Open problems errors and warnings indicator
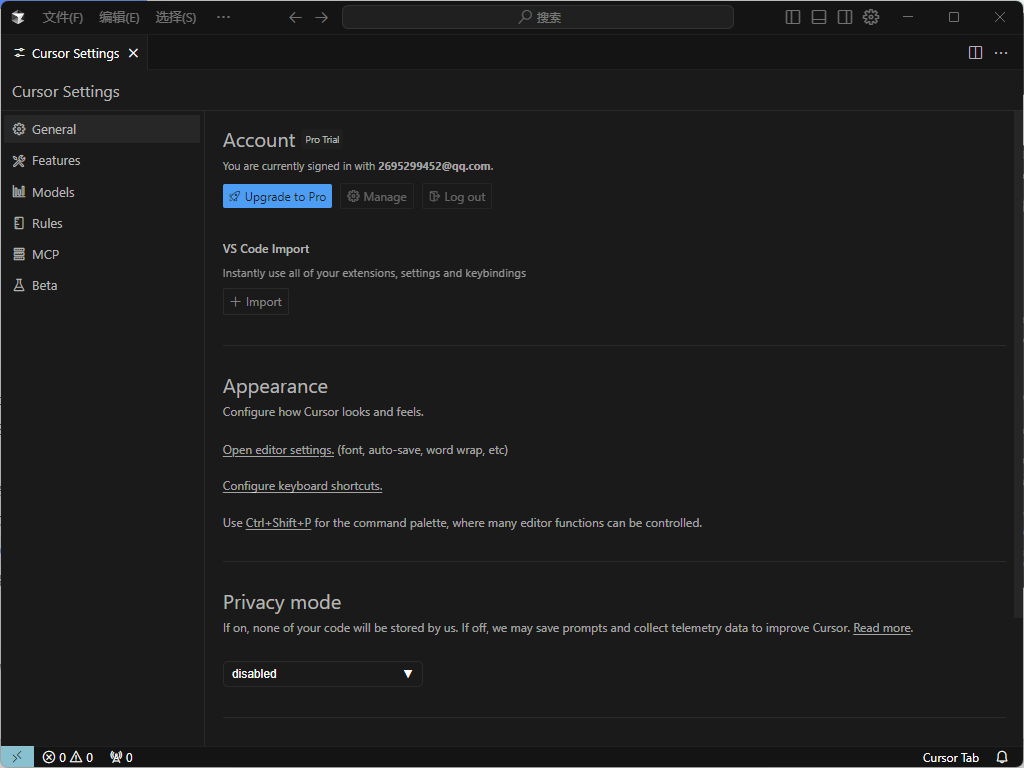The height and width of the screenshot is (768, 1024). coord(68,758)
